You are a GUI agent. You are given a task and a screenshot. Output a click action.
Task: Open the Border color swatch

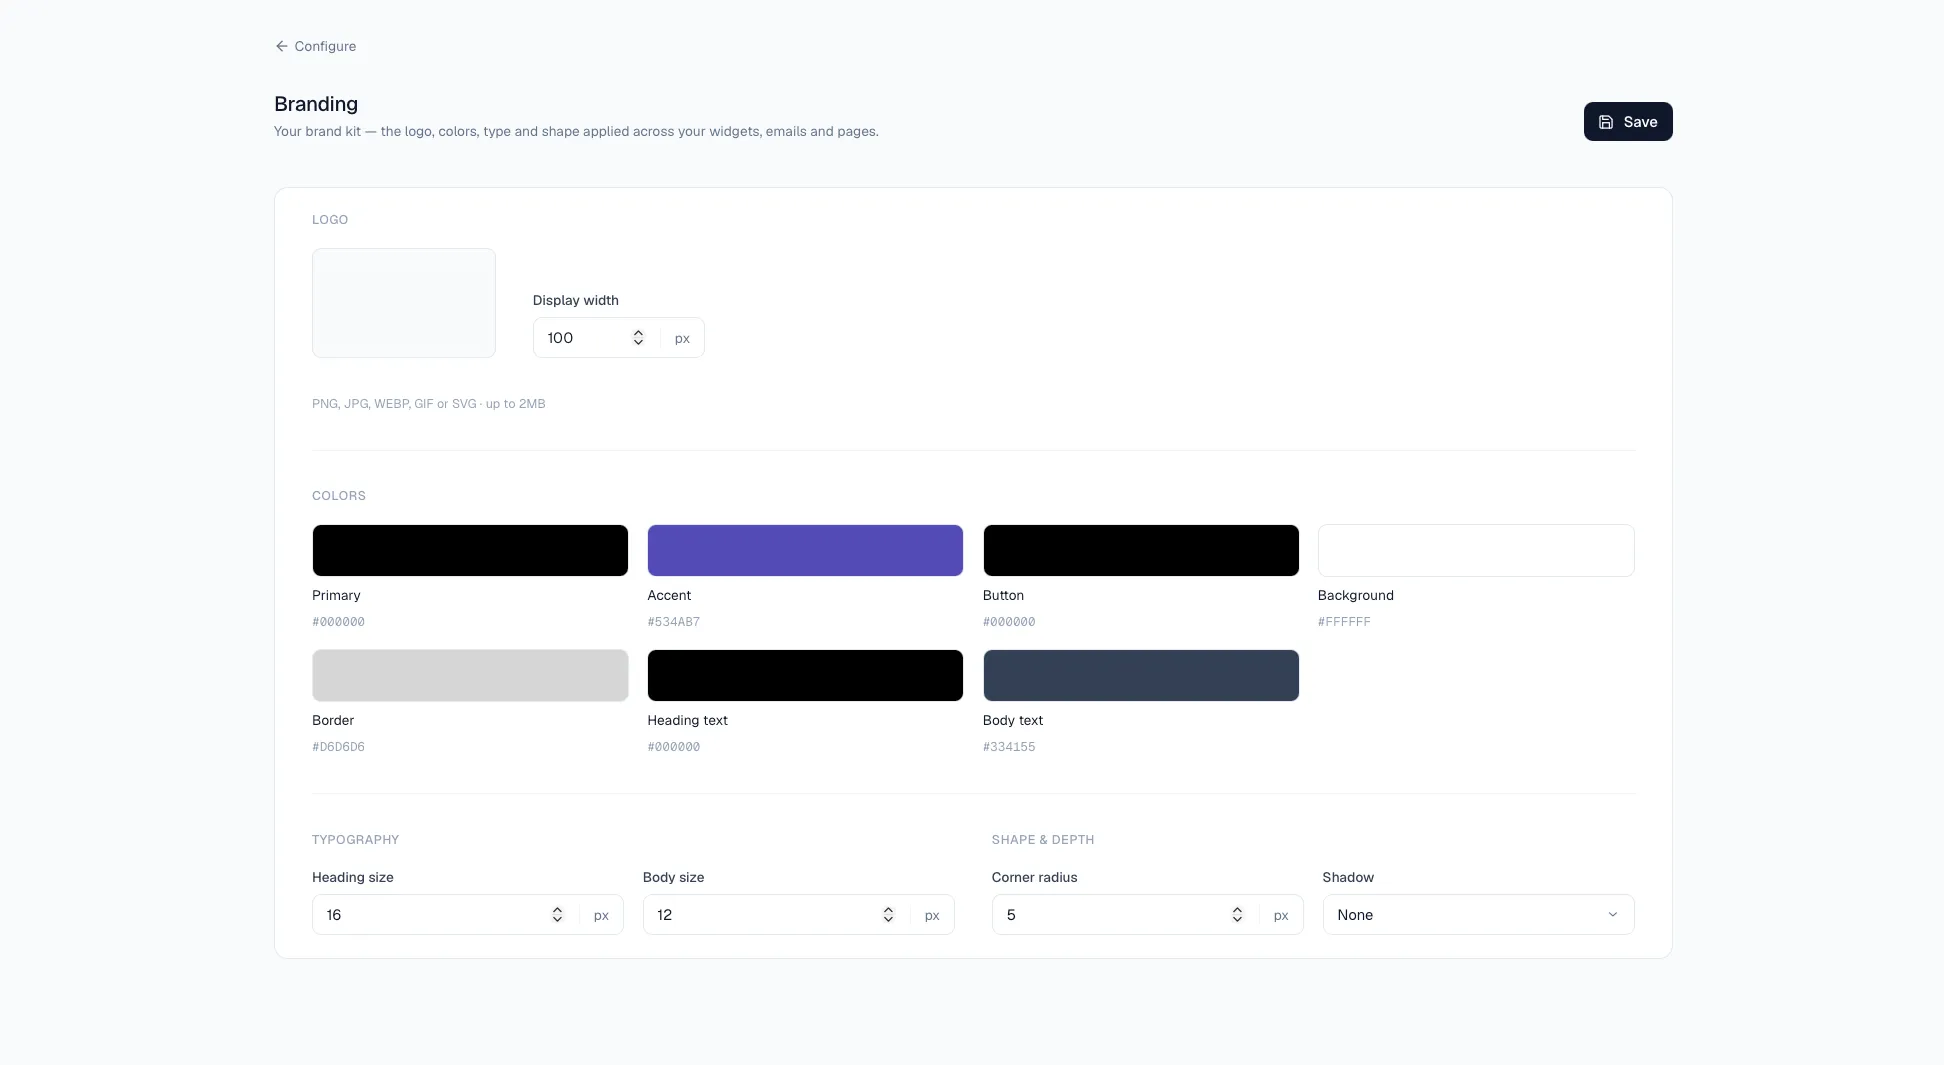(x=470, y=675)
